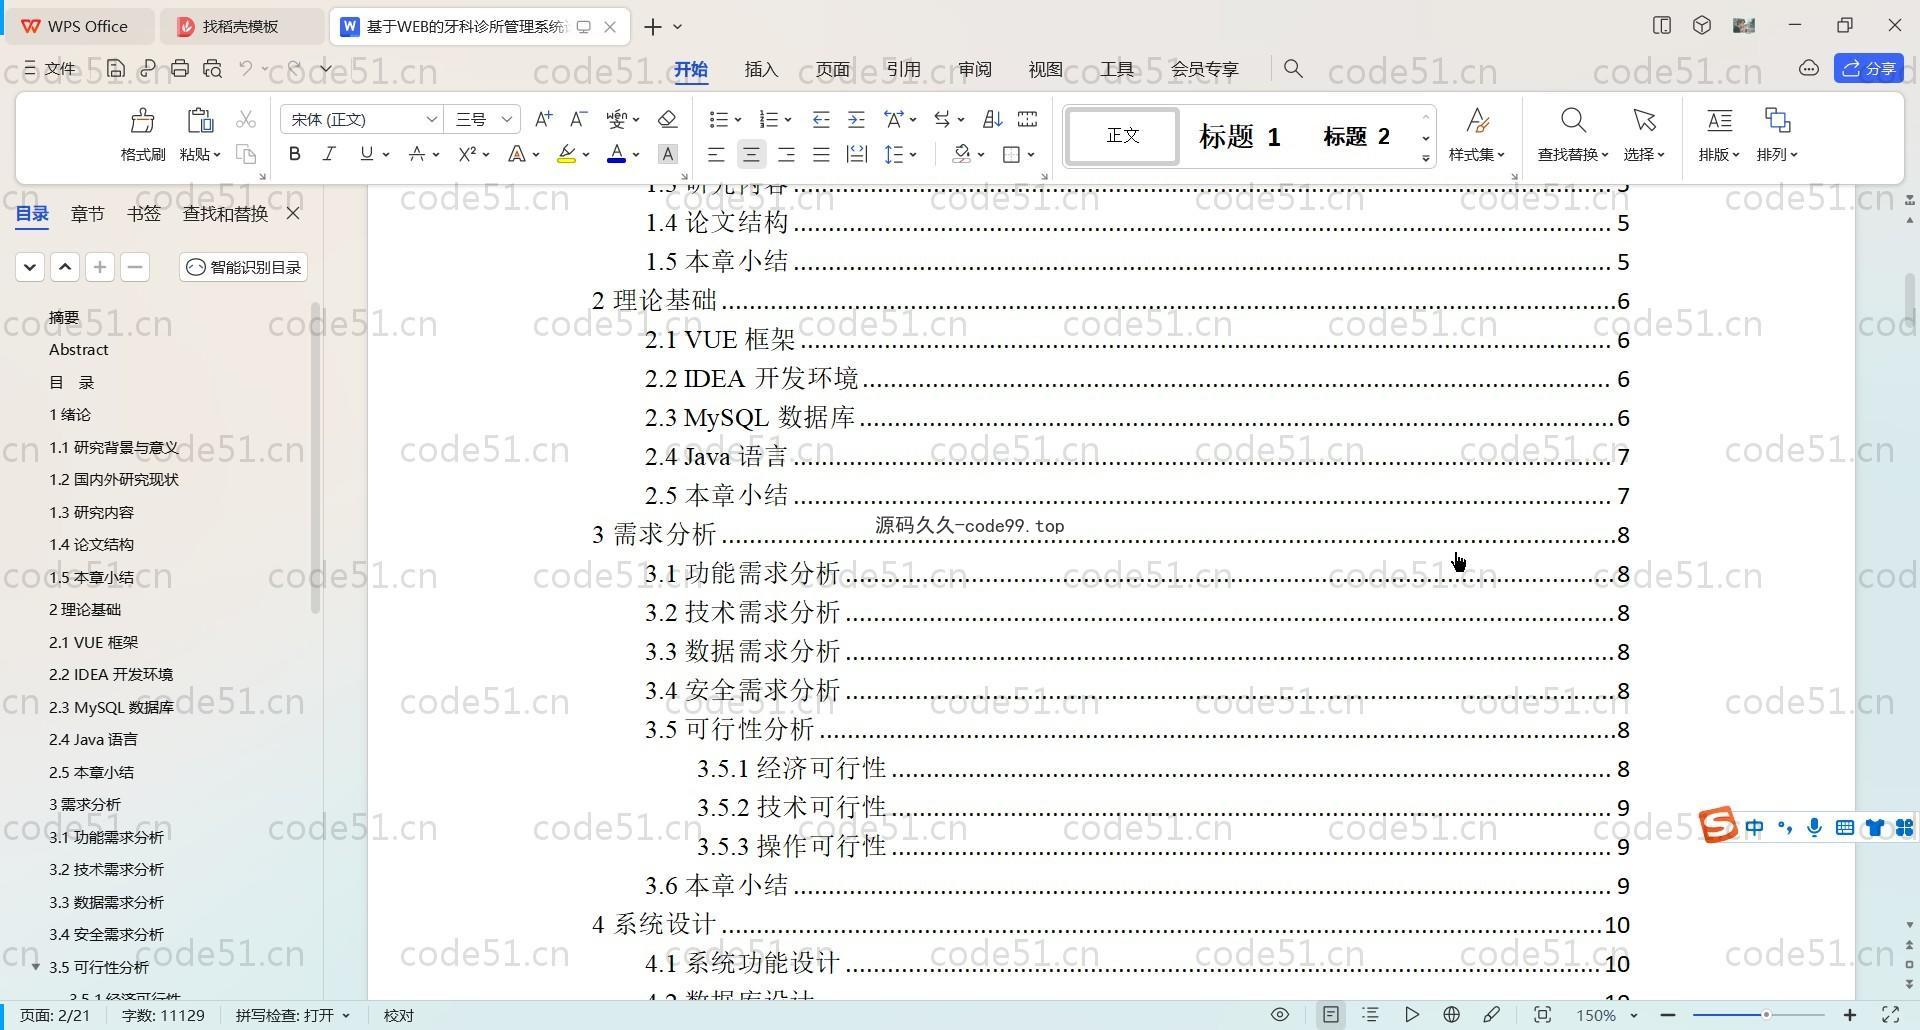1920x1030 pixels.
Task: Close the navigation pane
Action: pyautogui.click(x=293, y=213)
